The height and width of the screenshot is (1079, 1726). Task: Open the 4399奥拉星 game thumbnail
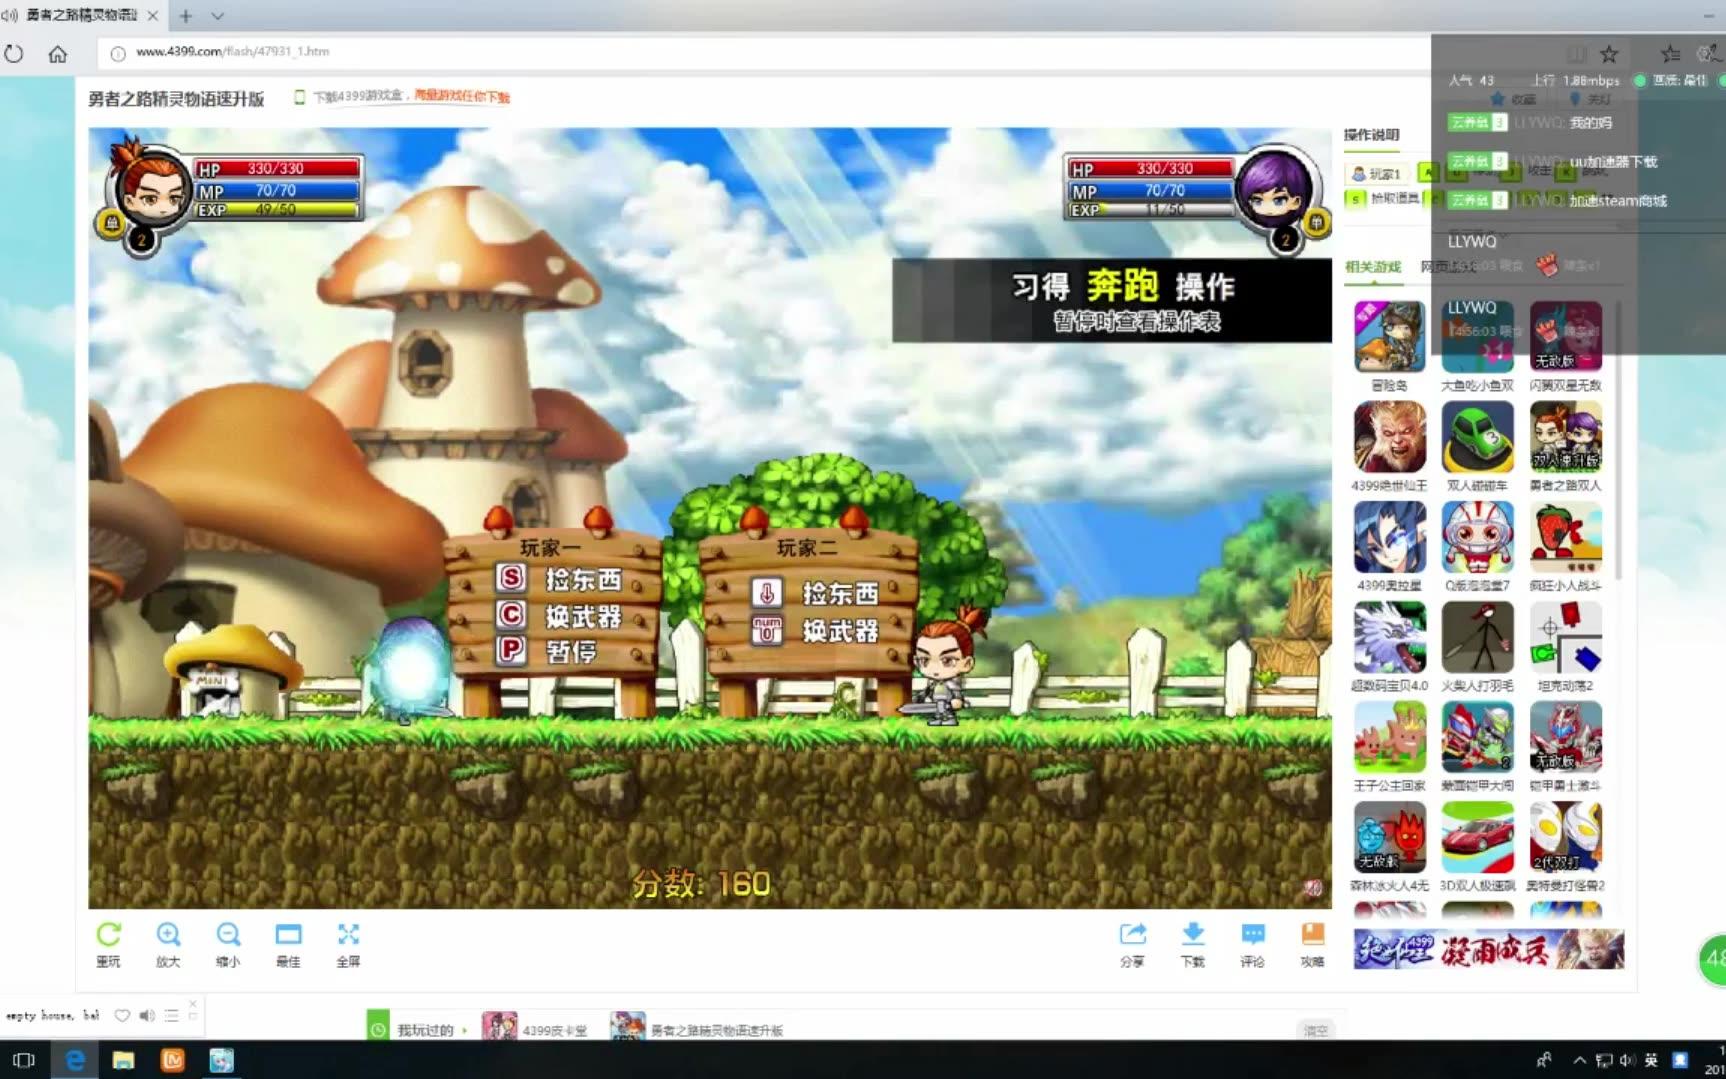point(1390,538)
